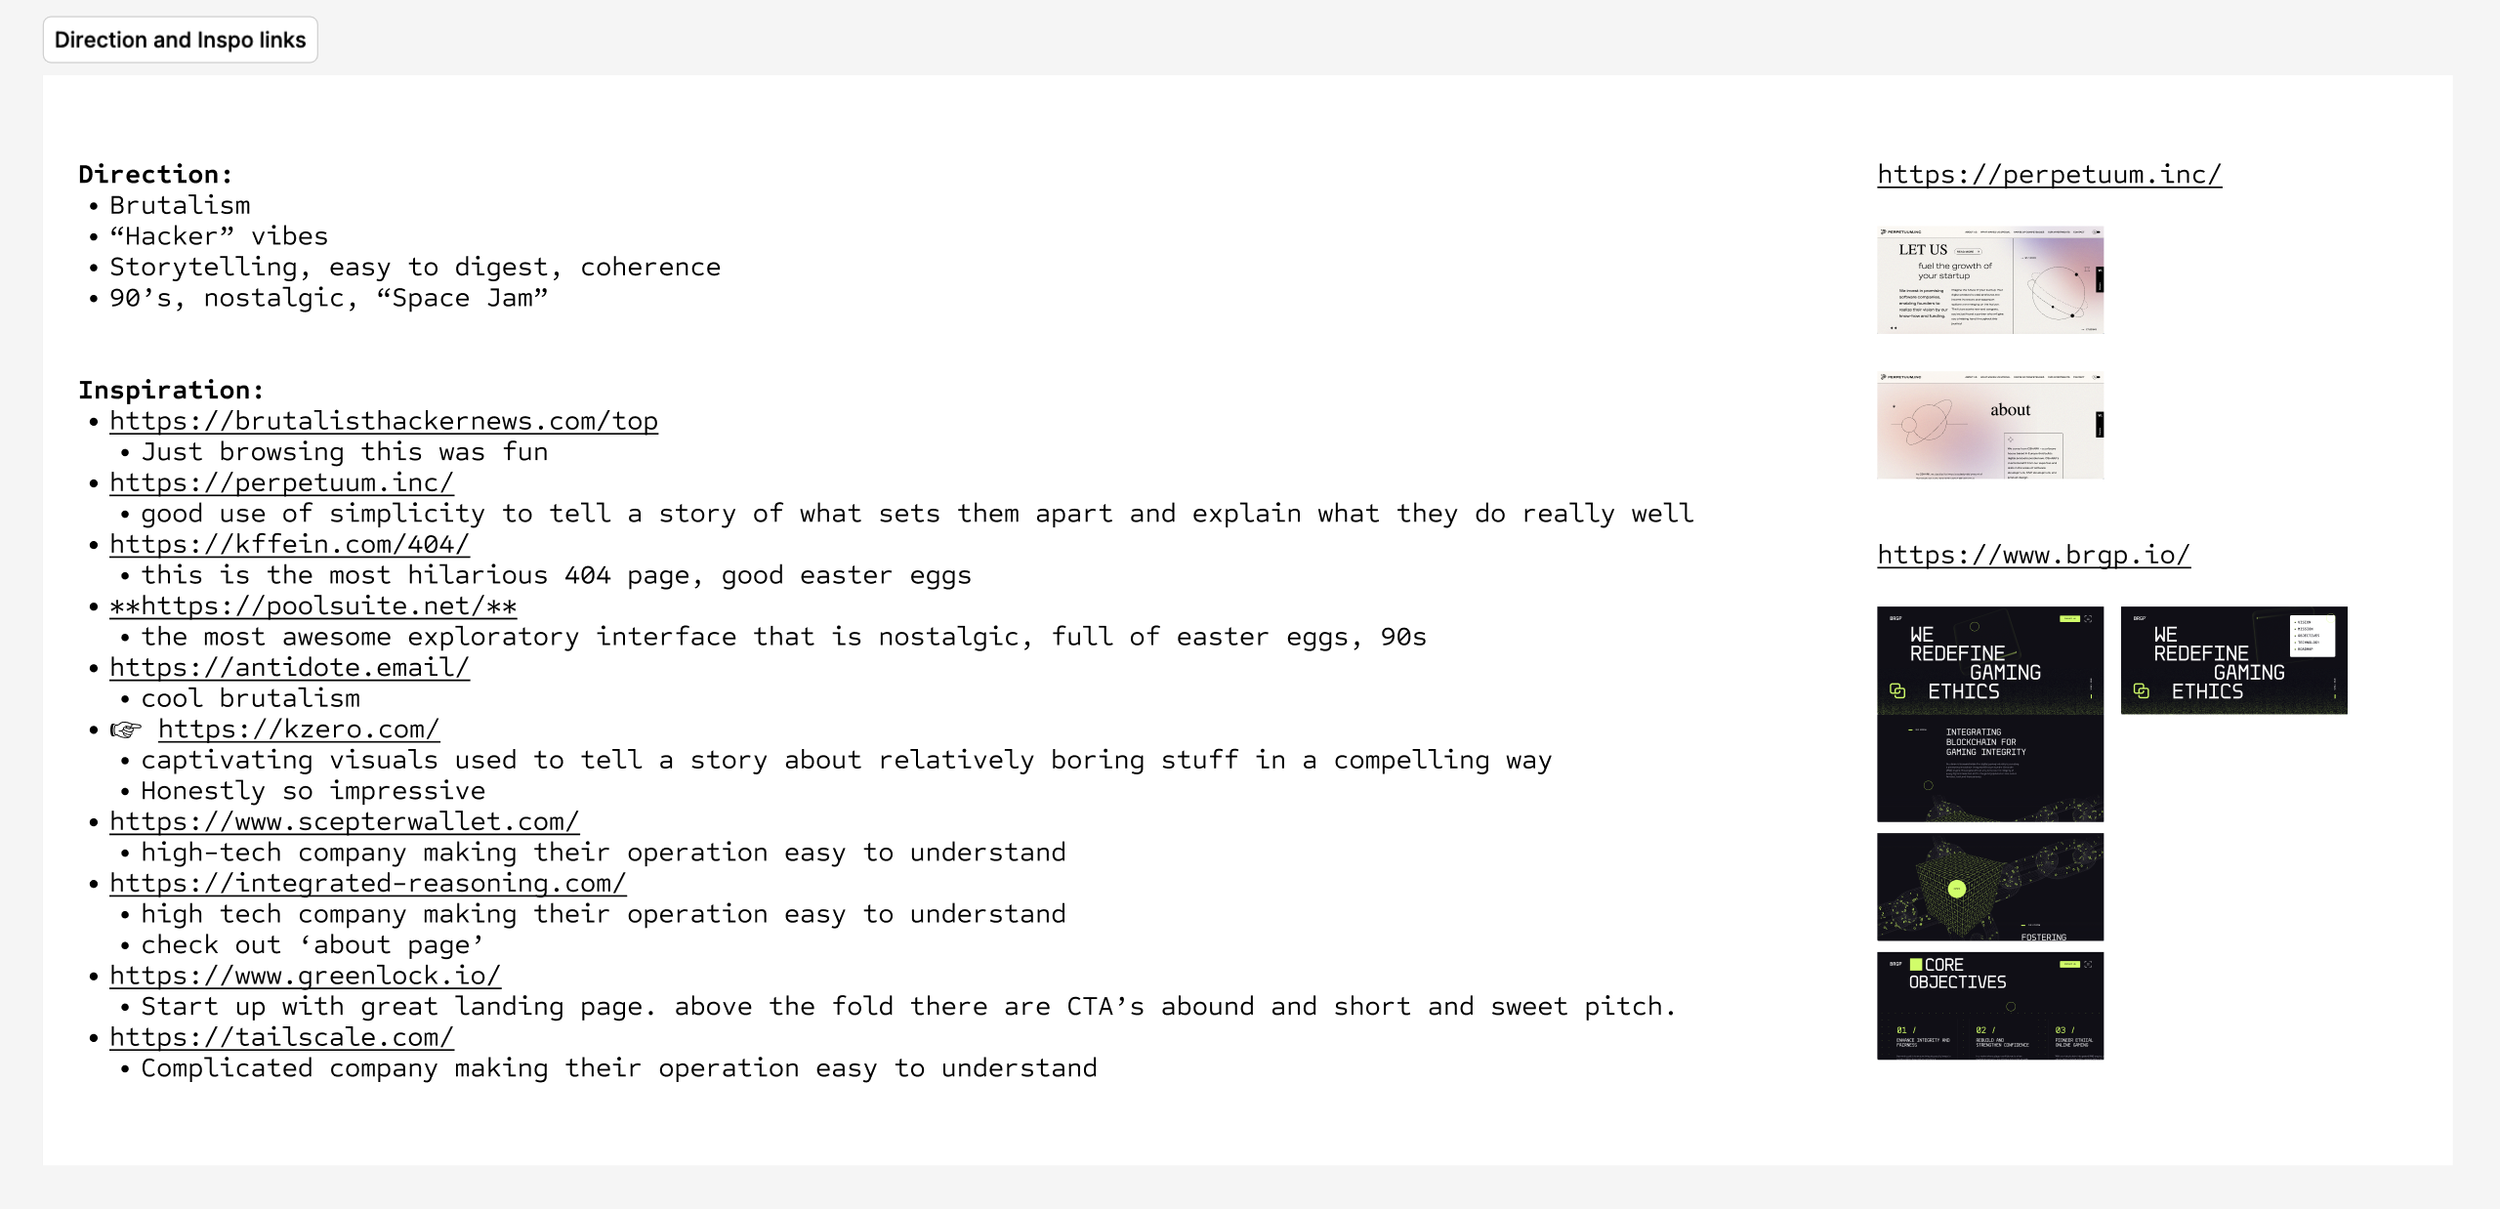Open the www.brgp.io heading link
The image size is (2500, 1209).
pos(2033,555)
